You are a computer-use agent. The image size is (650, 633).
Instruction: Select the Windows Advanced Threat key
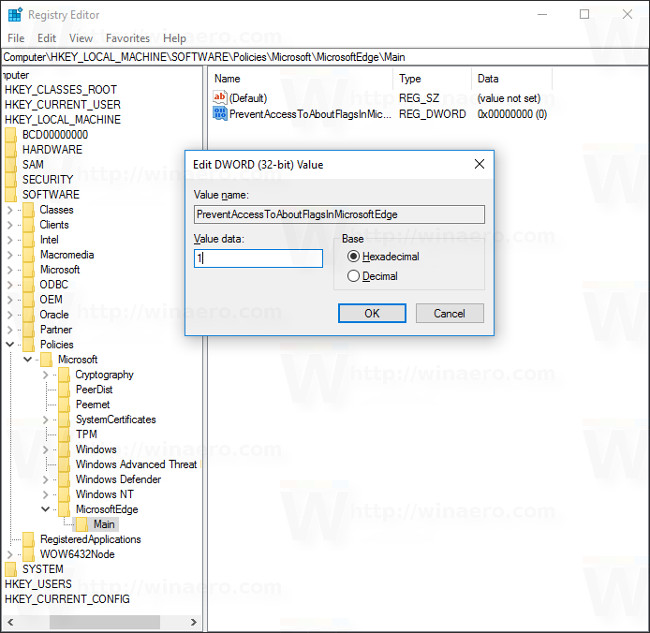(x=136, y=464)
